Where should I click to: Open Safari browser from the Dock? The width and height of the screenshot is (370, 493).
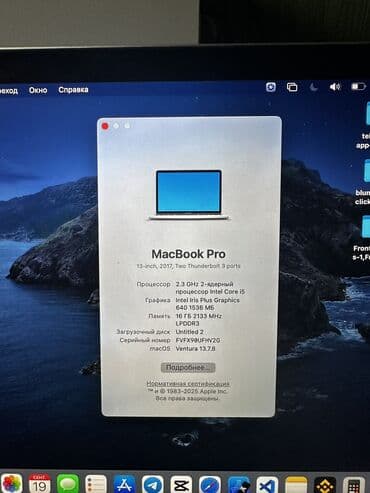(210, 484)
